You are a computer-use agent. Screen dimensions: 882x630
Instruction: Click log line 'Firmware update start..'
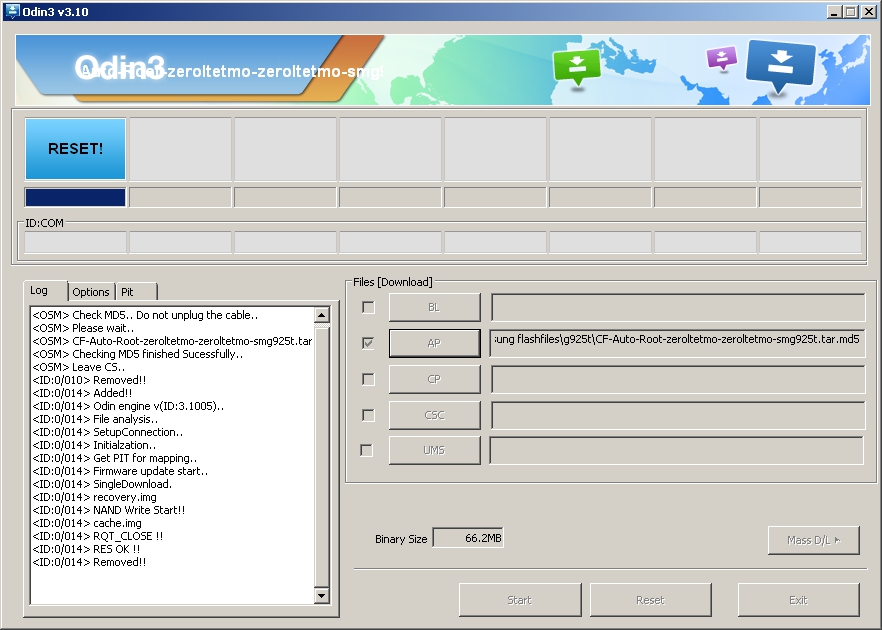(120, 471)
